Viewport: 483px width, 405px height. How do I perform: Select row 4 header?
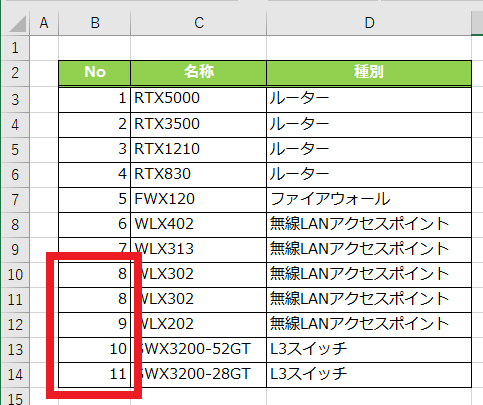(15, 125)
